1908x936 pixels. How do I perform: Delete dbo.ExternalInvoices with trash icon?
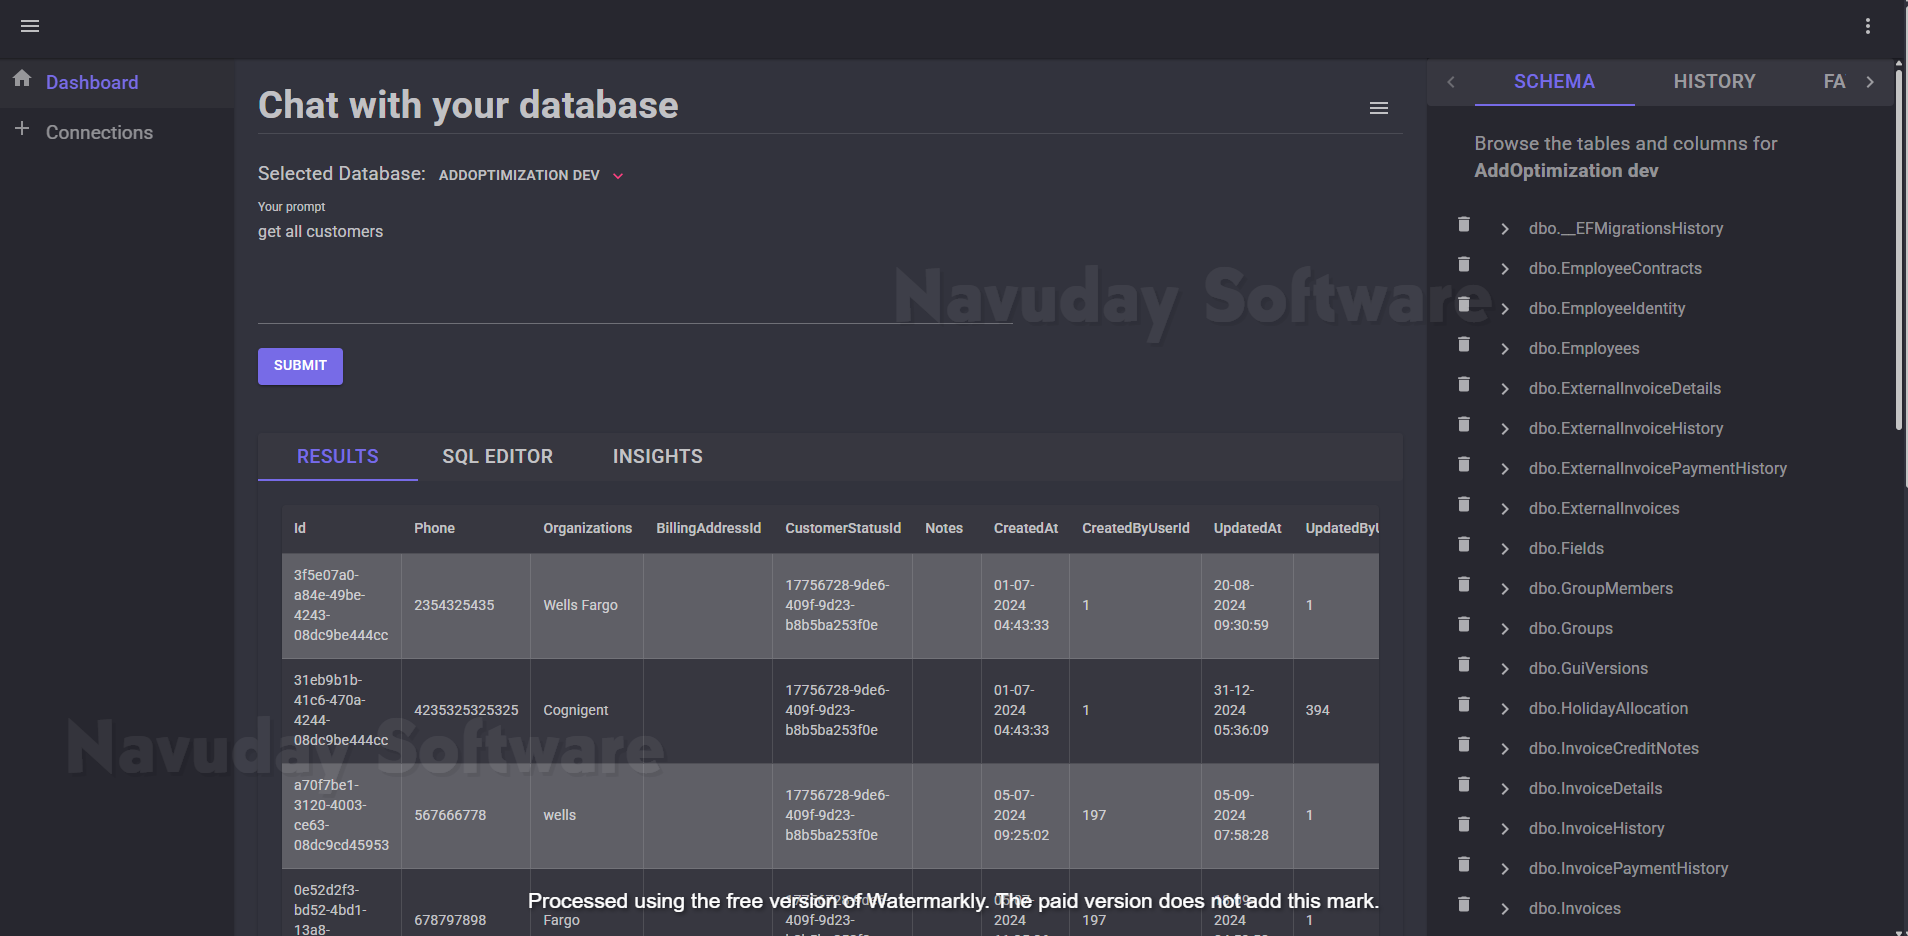(x=1464, y=504)
